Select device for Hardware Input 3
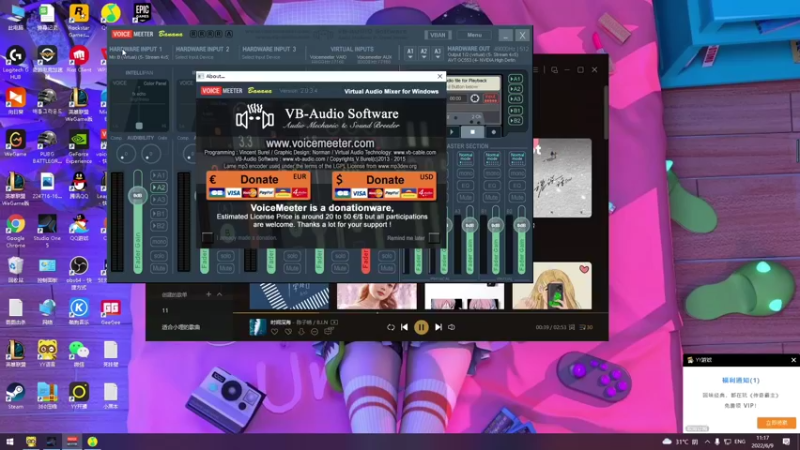This screenshot has height=450, width=800. tap(261, 57)
